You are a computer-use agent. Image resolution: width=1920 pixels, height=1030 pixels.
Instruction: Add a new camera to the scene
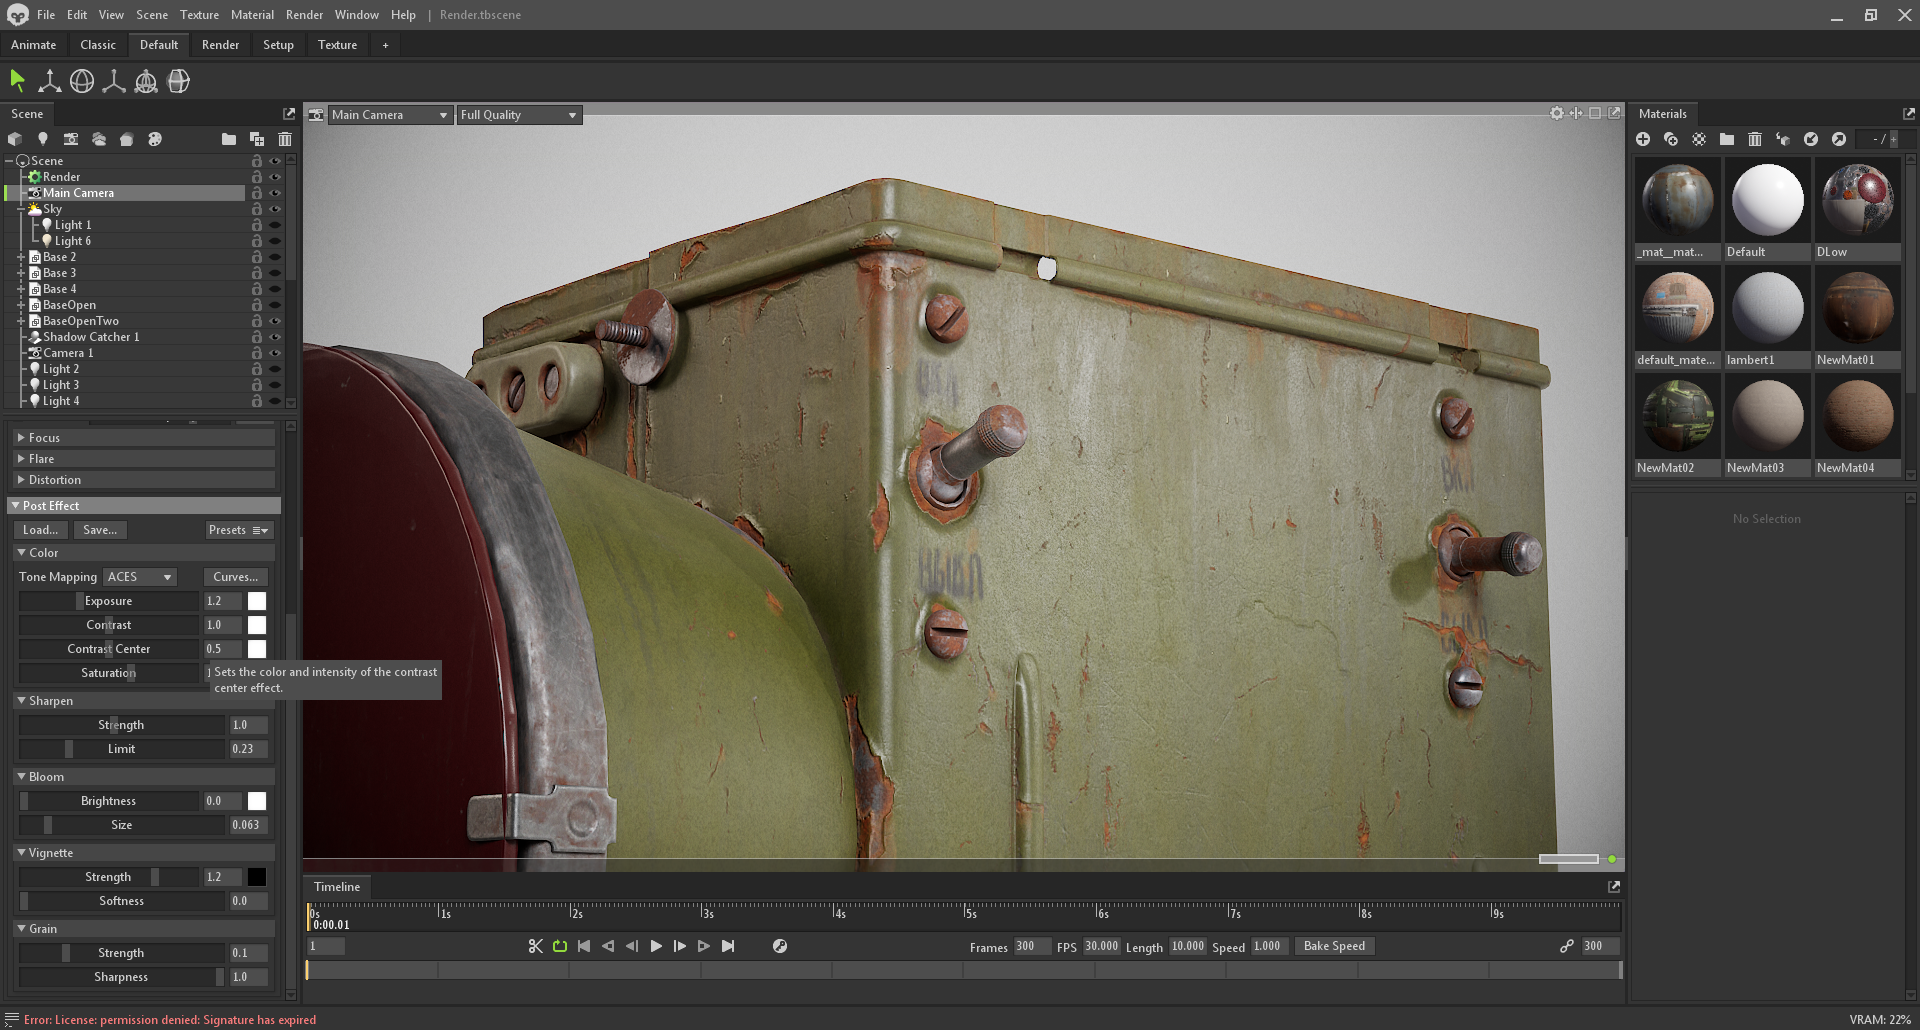[71, 139]
